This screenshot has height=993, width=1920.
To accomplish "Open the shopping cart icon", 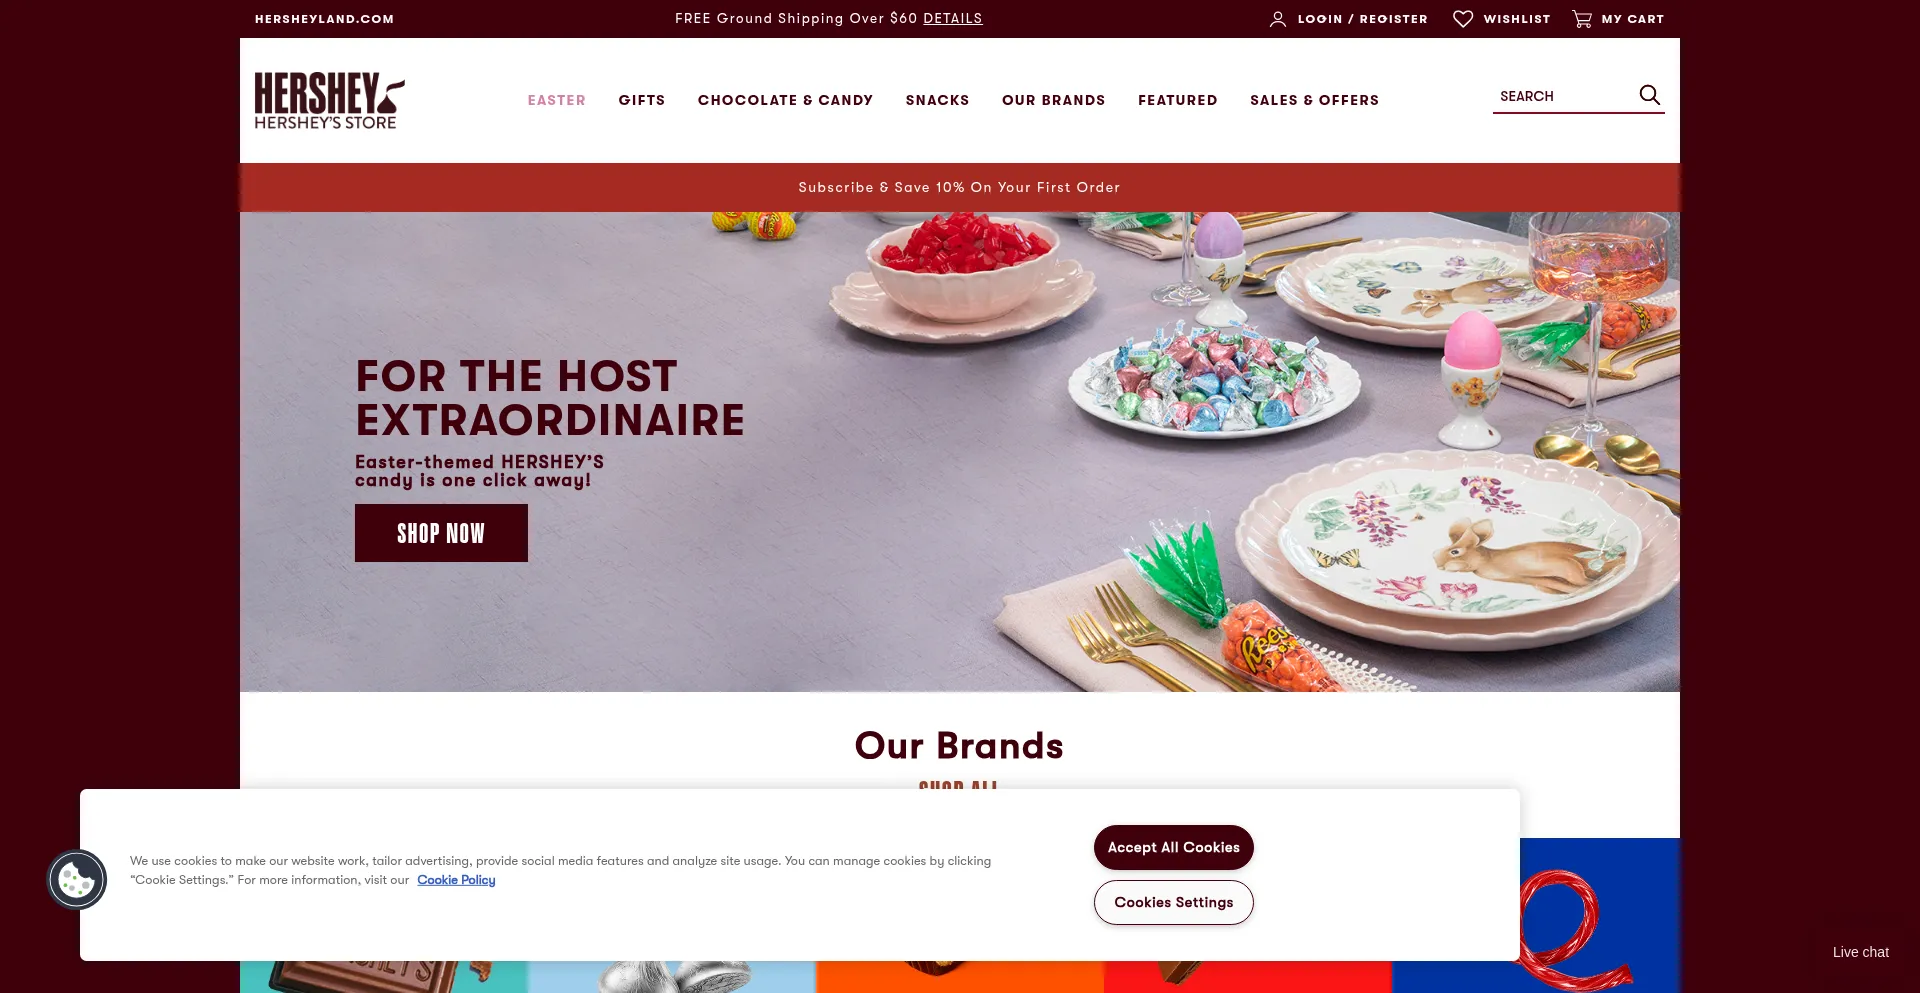I will [1582, 19].
